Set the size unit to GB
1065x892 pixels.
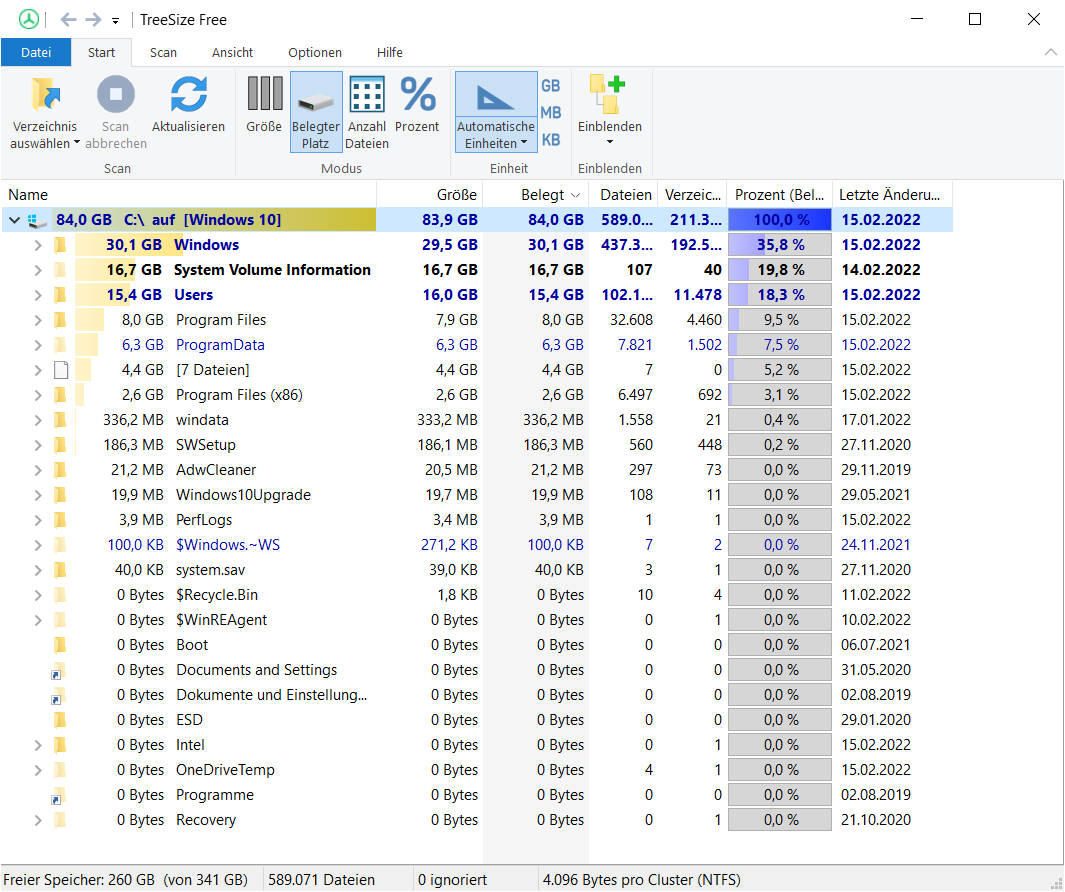pos(551,86)
